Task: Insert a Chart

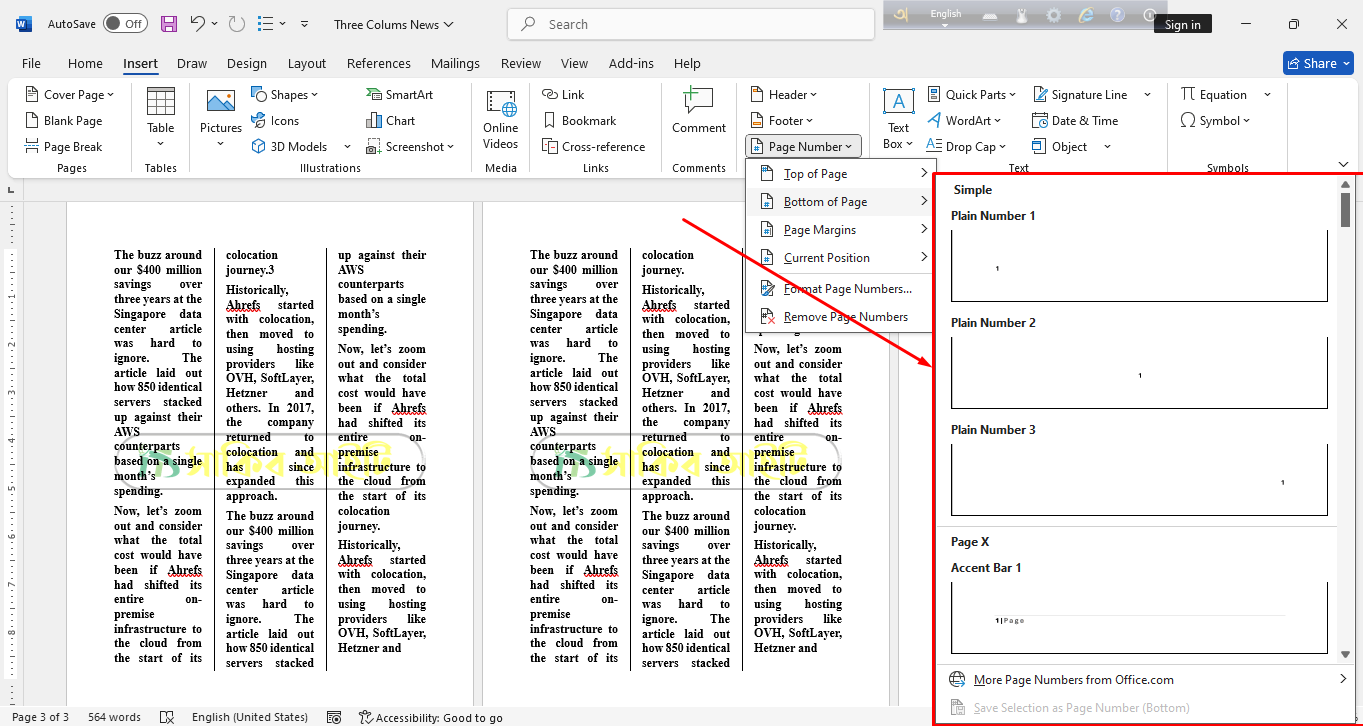Action: (x=390, y=121)
